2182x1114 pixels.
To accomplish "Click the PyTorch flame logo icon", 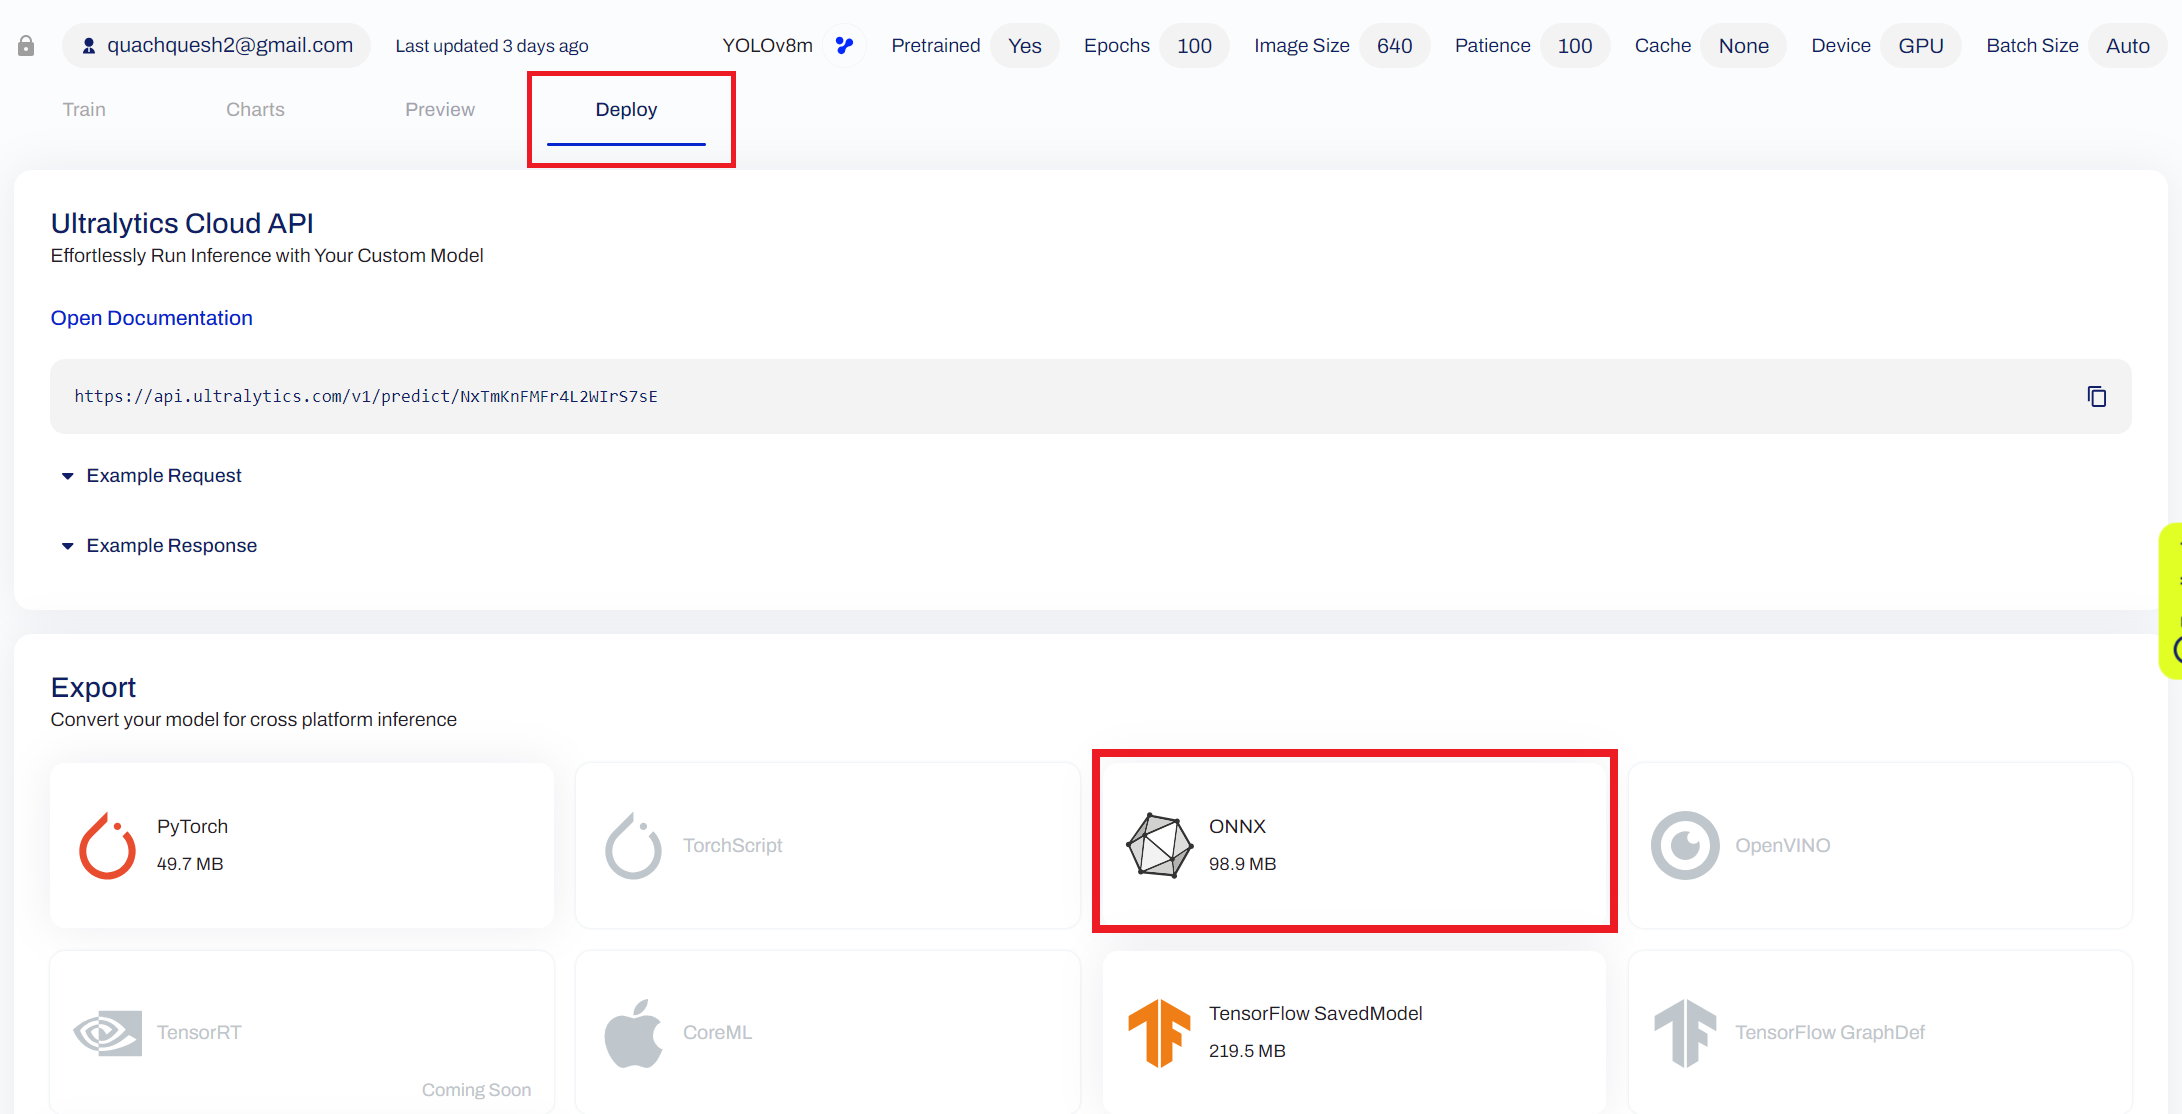I will 107,846.
